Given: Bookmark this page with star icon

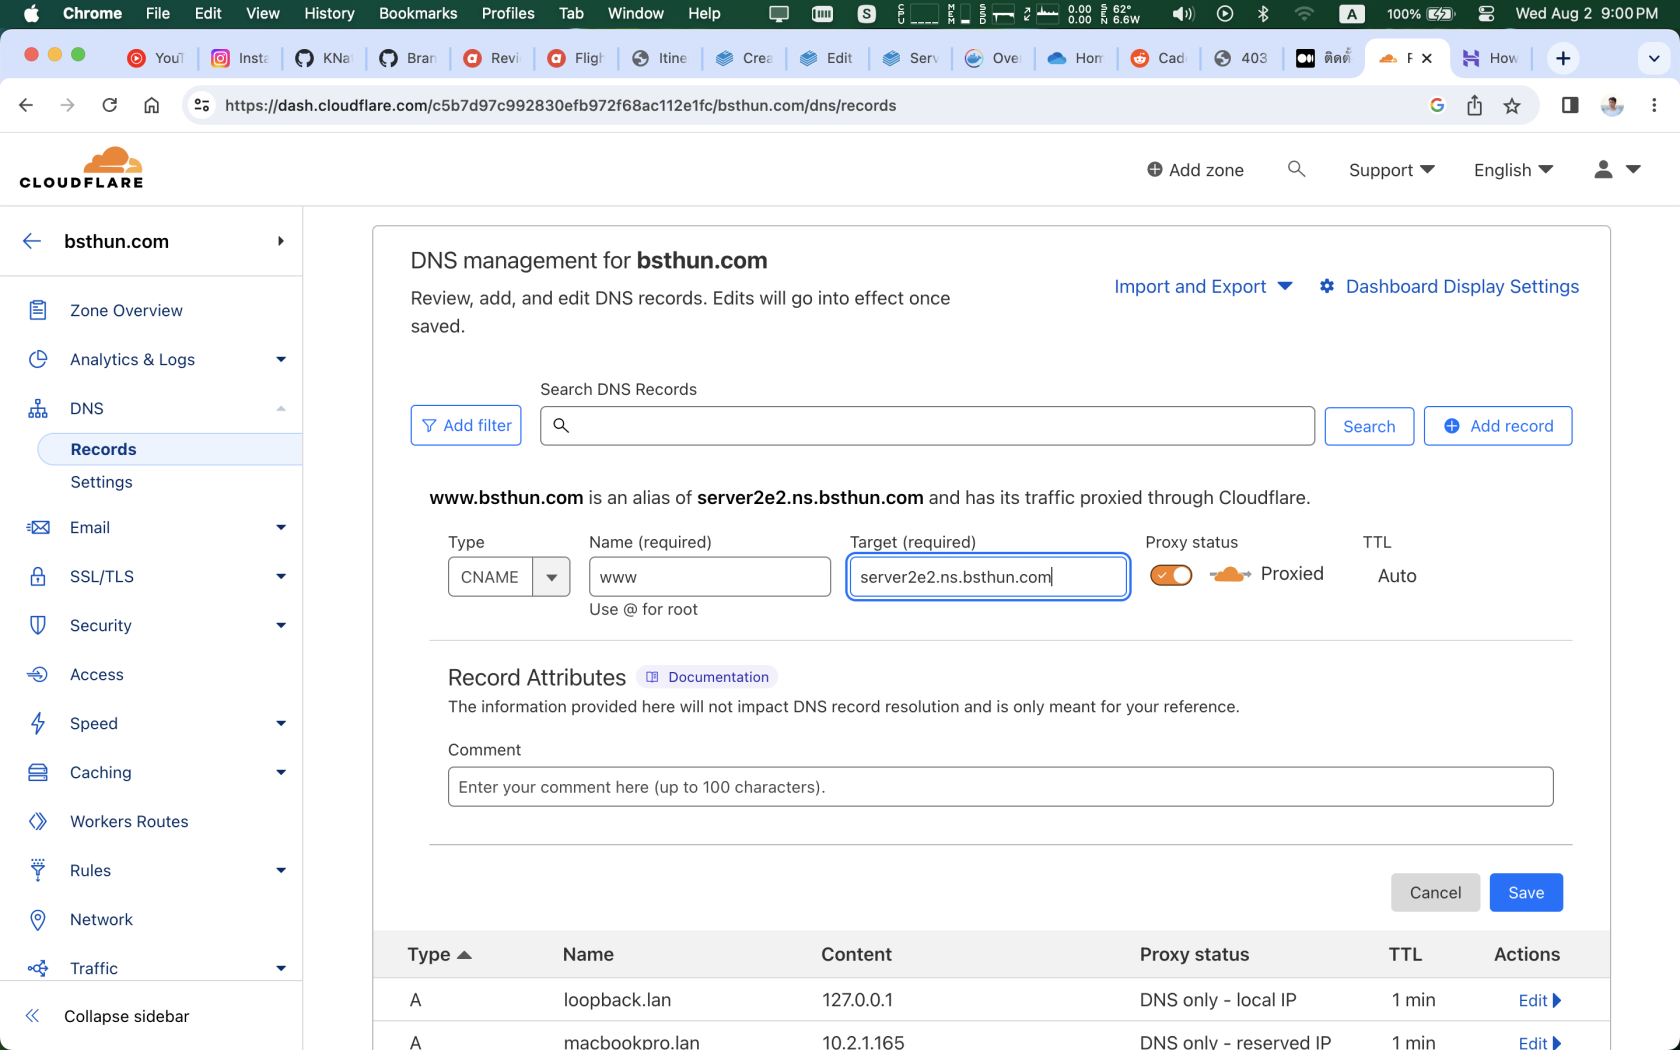Looking at the screenshot, I should point(1512,105).
